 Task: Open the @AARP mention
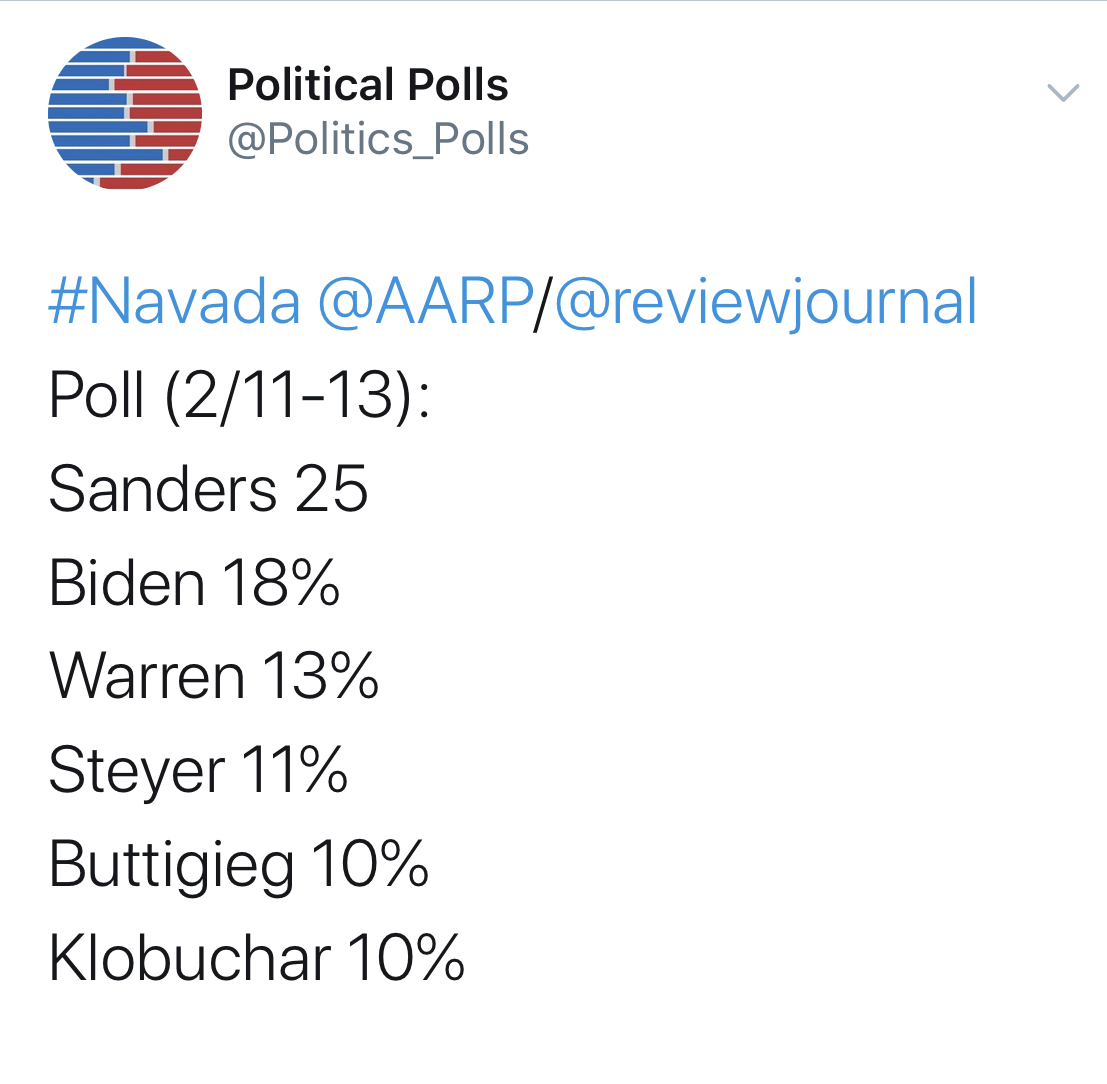(x=426, y=302)
